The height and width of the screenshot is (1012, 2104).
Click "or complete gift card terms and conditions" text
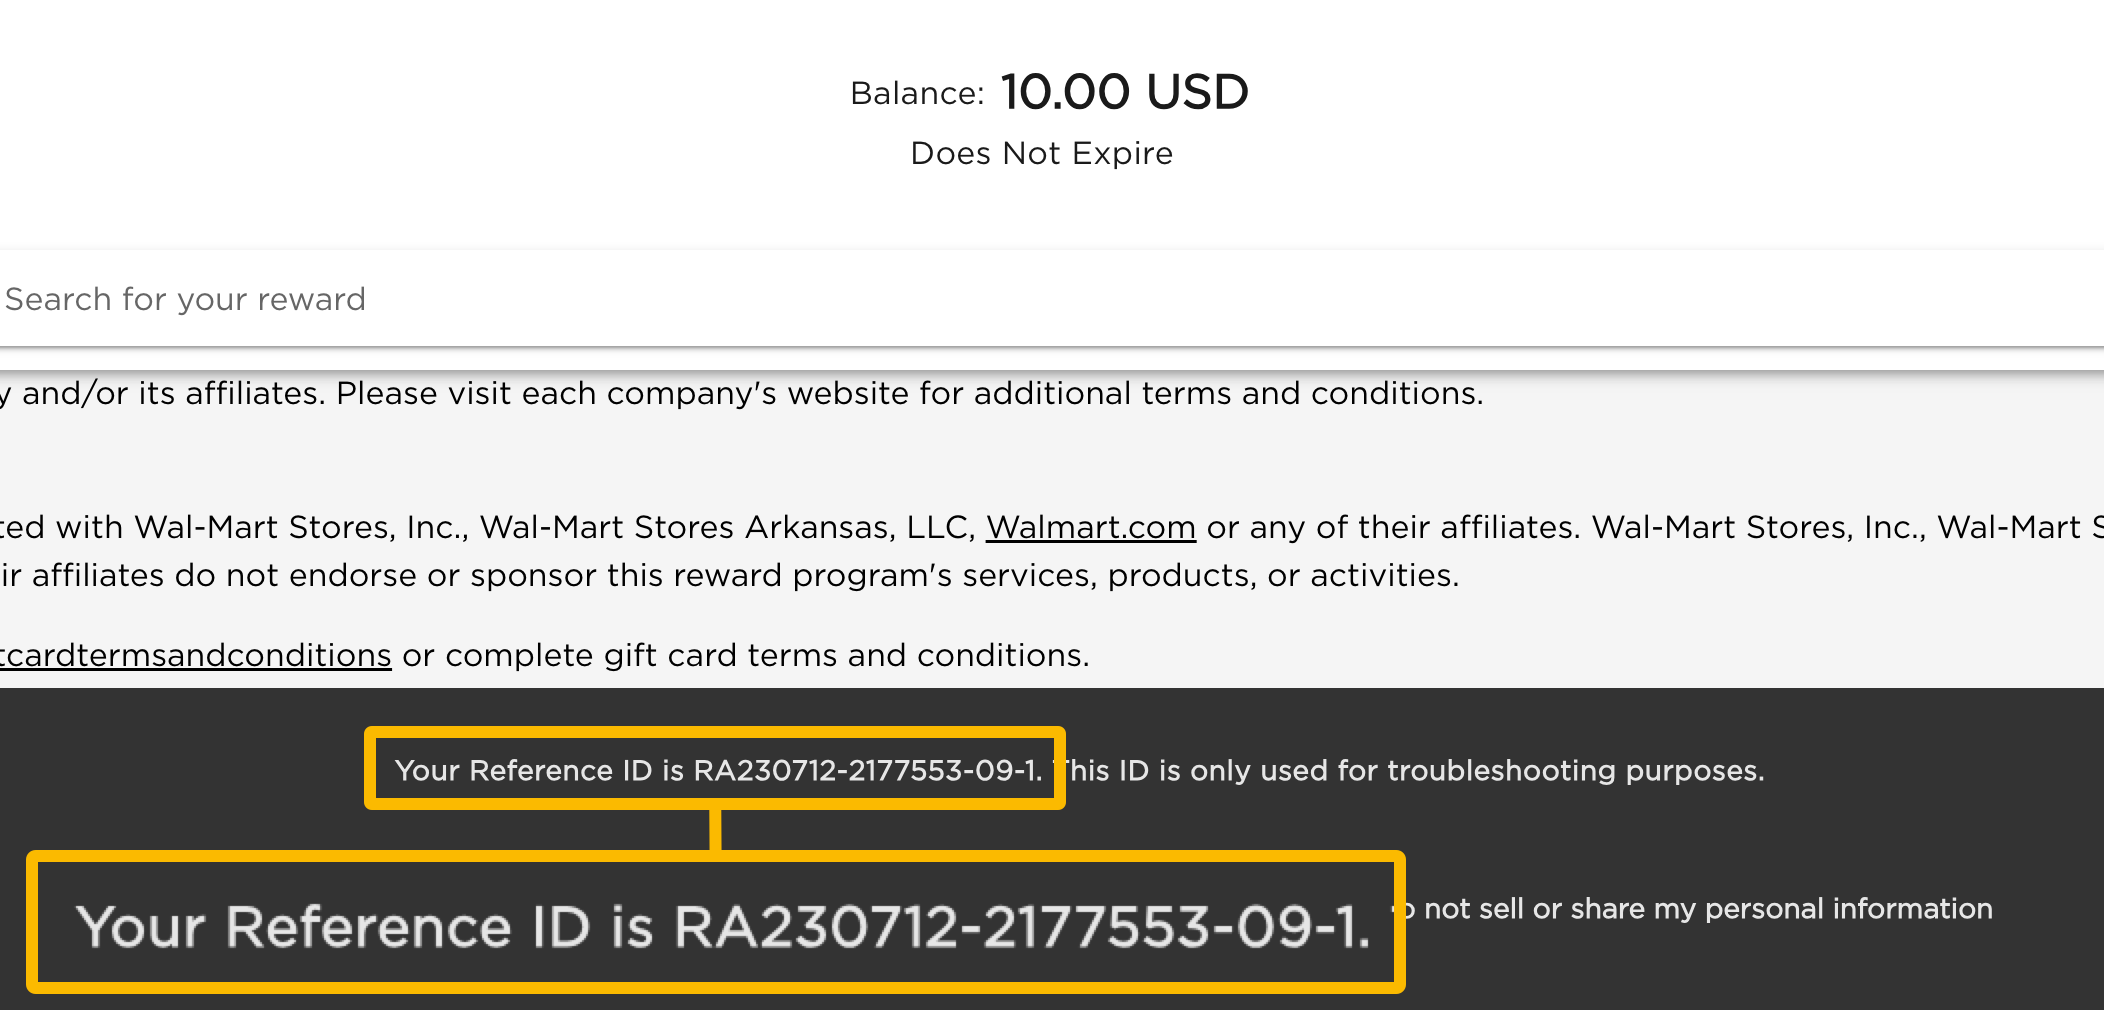[x=745, y=655]
